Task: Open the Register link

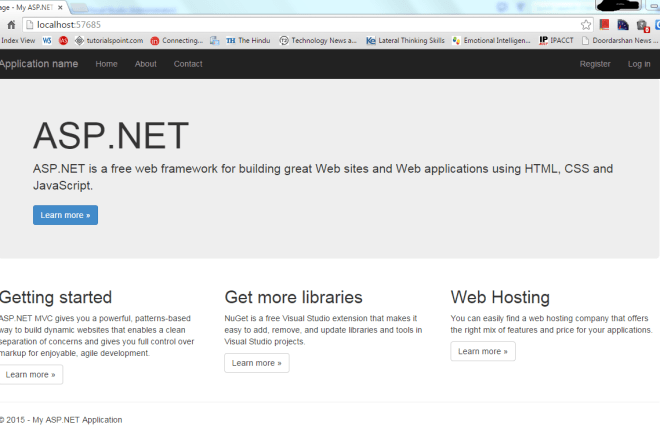Action: click(x=595, y=64)
